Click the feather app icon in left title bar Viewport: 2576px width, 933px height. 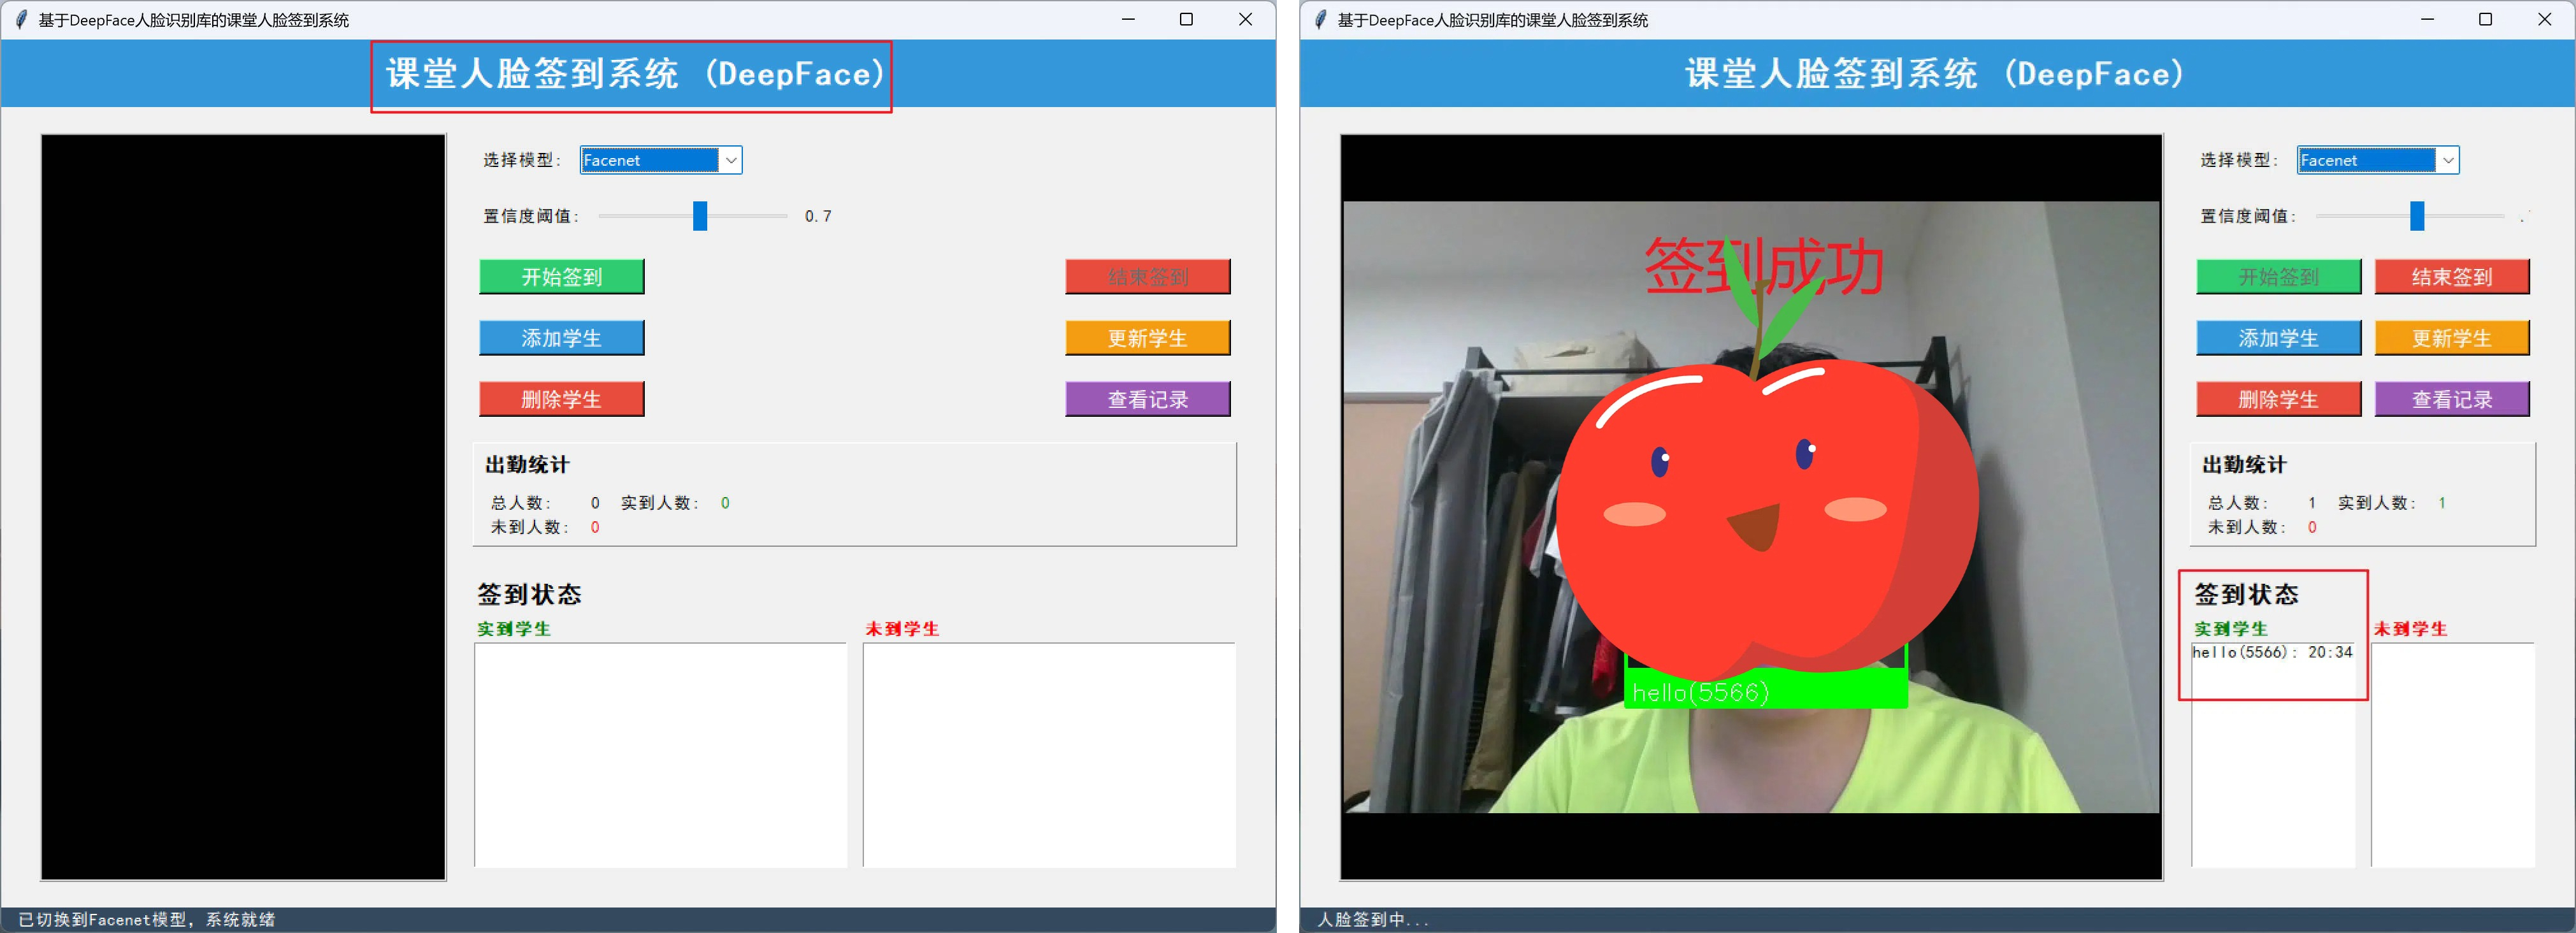coord(21,19)
